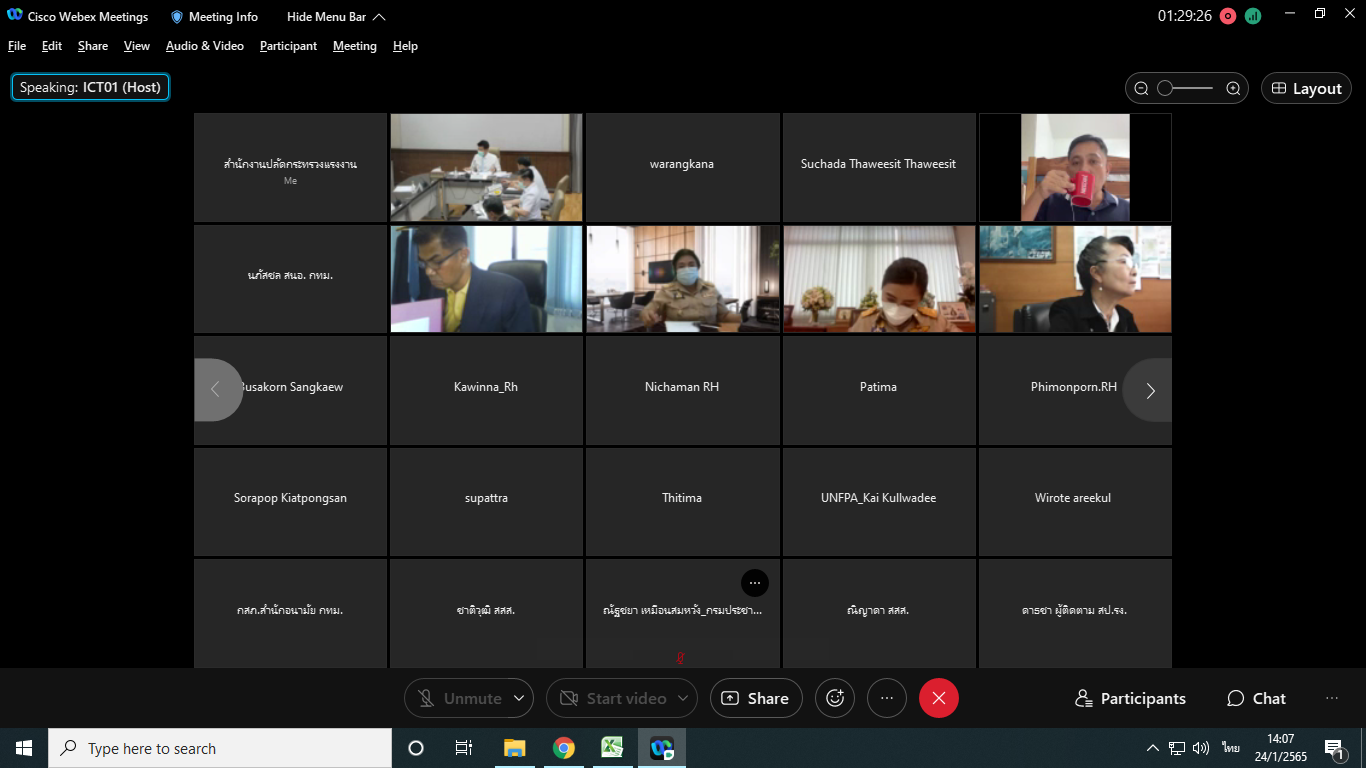The width and height of the screenshot is (1366, 768).
Task: Open Excel from the Windows taskbar
Action: [x=612, y=748]
